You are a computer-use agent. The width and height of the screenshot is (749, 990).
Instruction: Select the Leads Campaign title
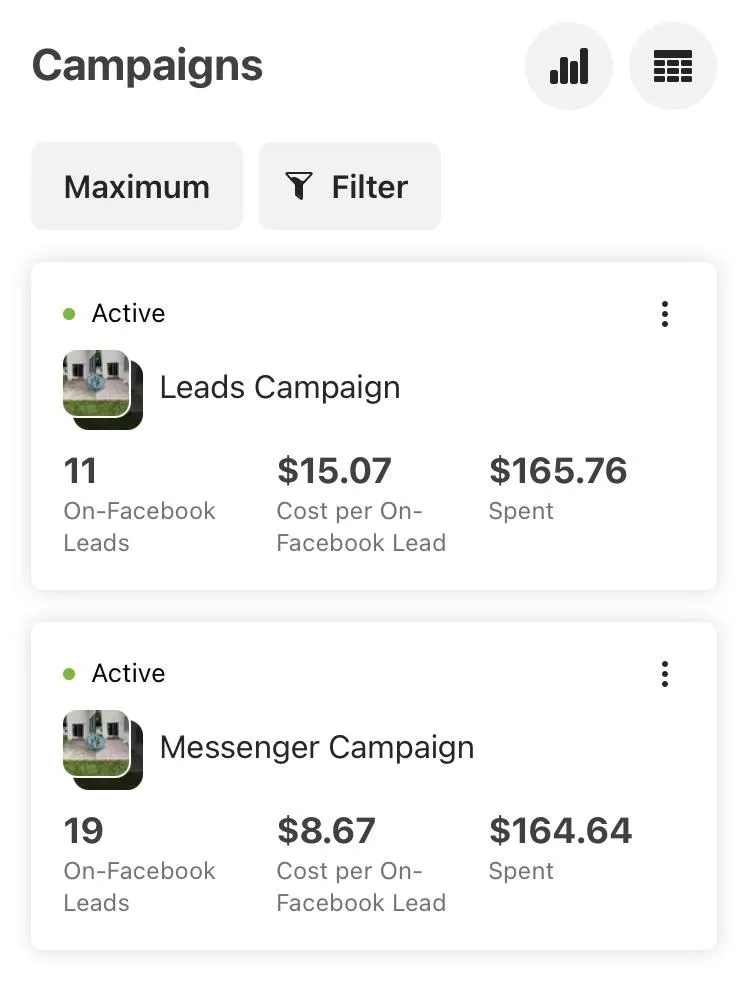280,388
